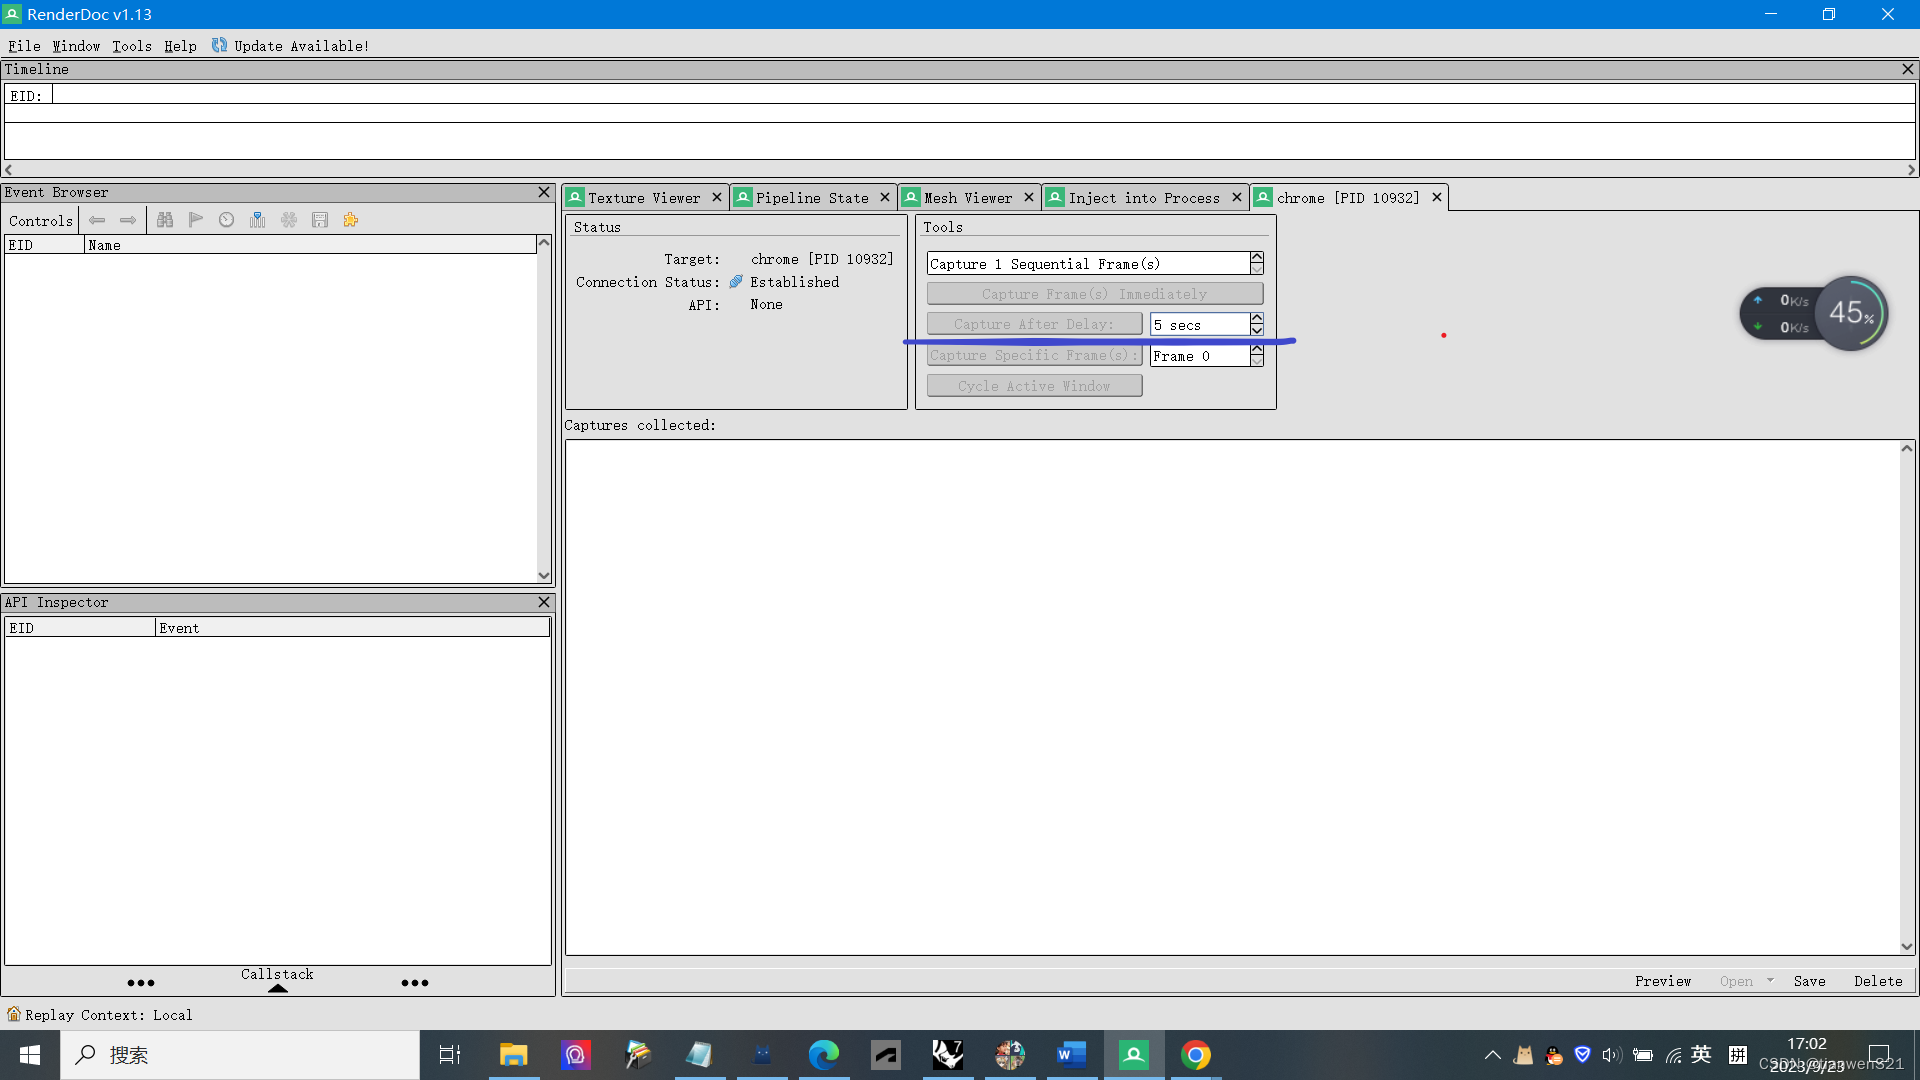Expand the Open button dropdown arrow
Image resolution: width=1920 pixels, height=1080 pixels.
click(1770, 981)
